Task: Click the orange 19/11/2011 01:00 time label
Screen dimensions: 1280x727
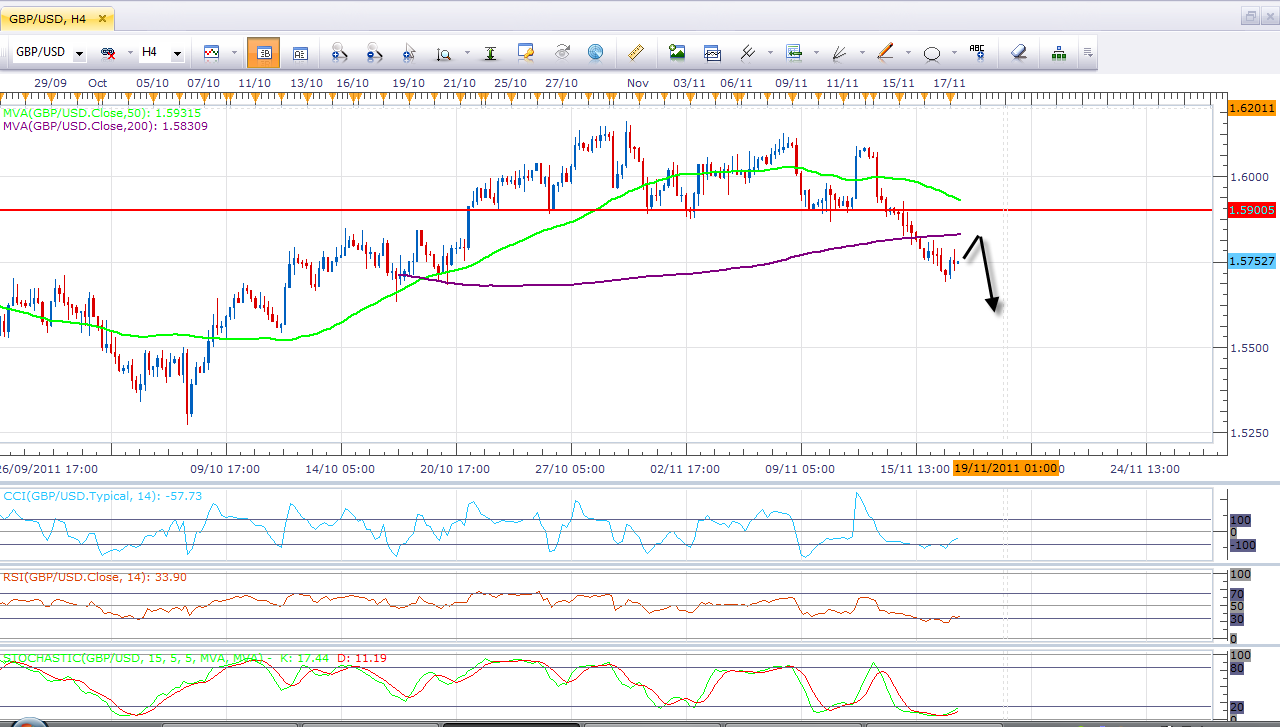Action: point(1006,468)
